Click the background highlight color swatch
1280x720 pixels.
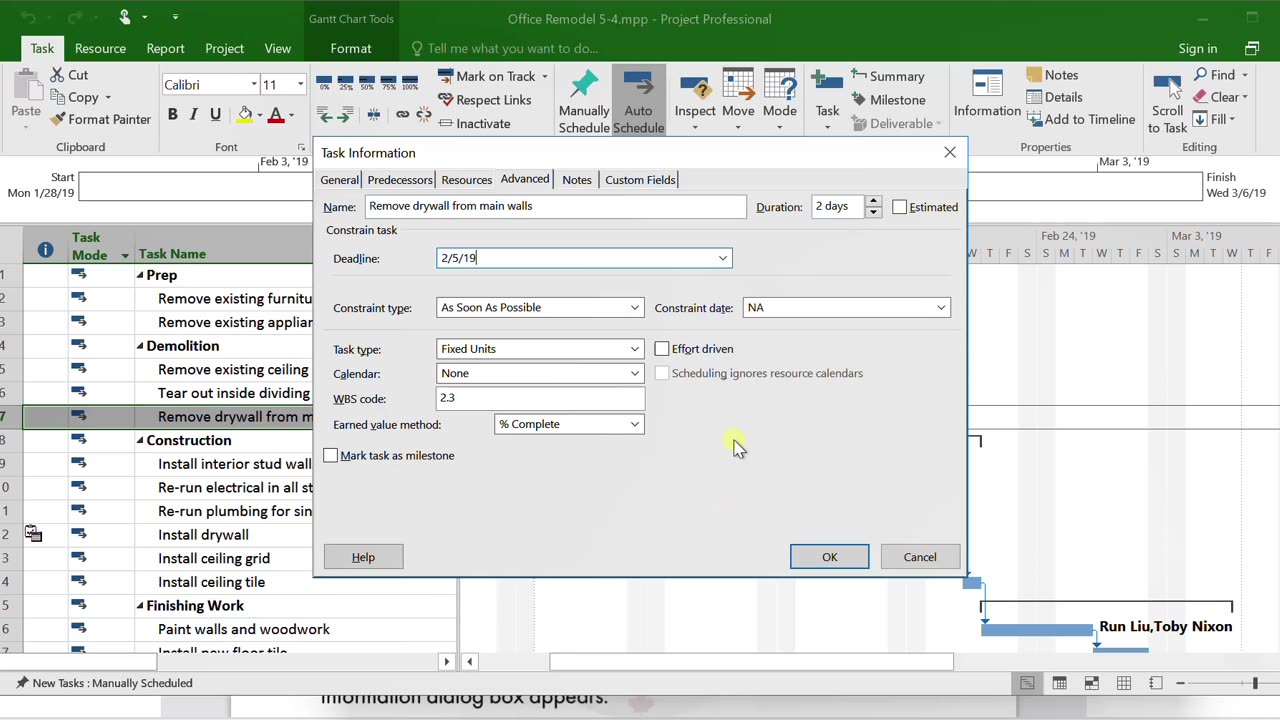244,115
